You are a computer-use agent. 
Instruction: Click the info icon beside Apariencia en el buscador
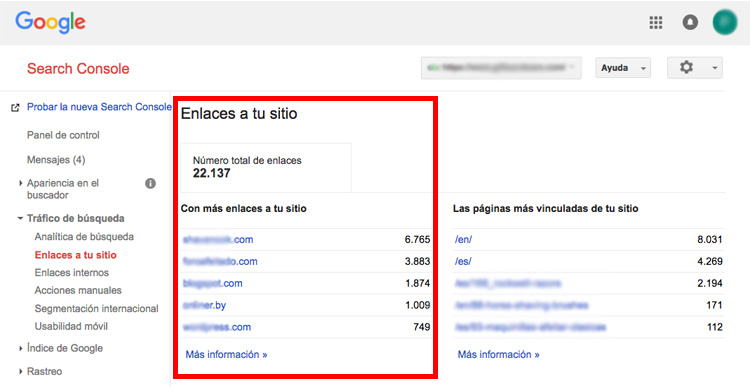(x=150, y=183)
